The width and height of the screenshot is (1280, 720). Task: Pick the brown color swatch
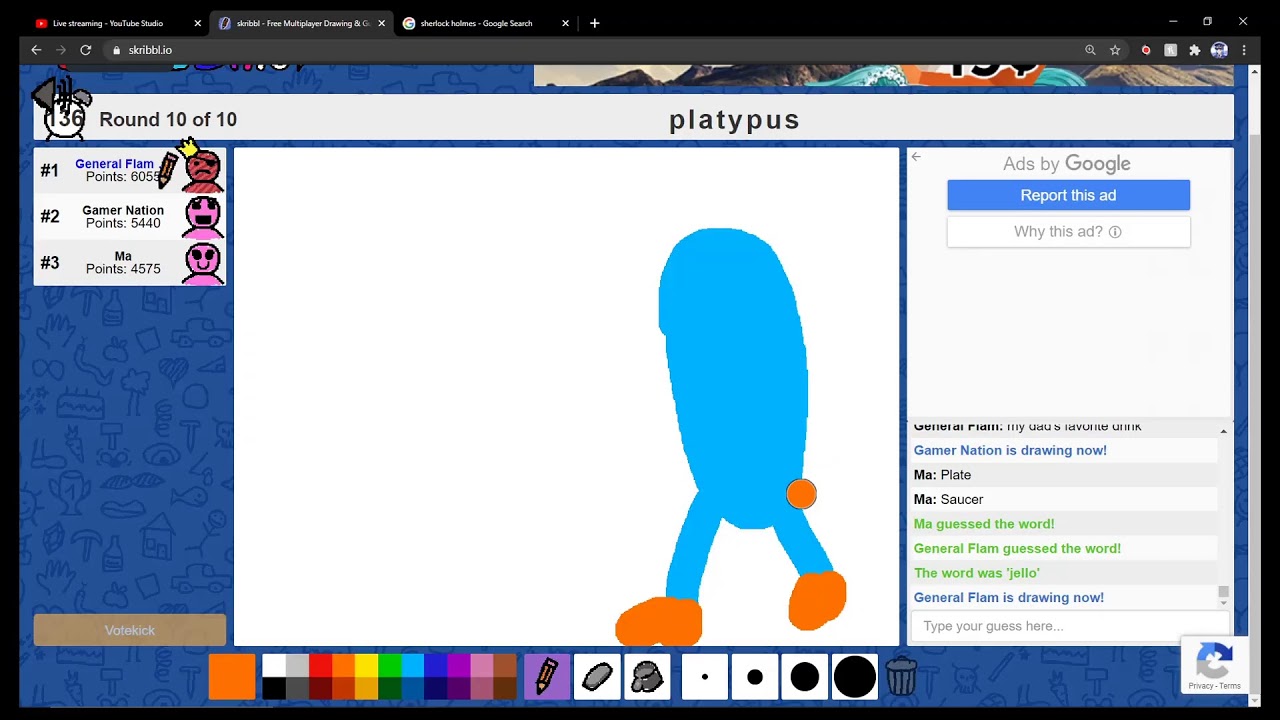point(506,666)
